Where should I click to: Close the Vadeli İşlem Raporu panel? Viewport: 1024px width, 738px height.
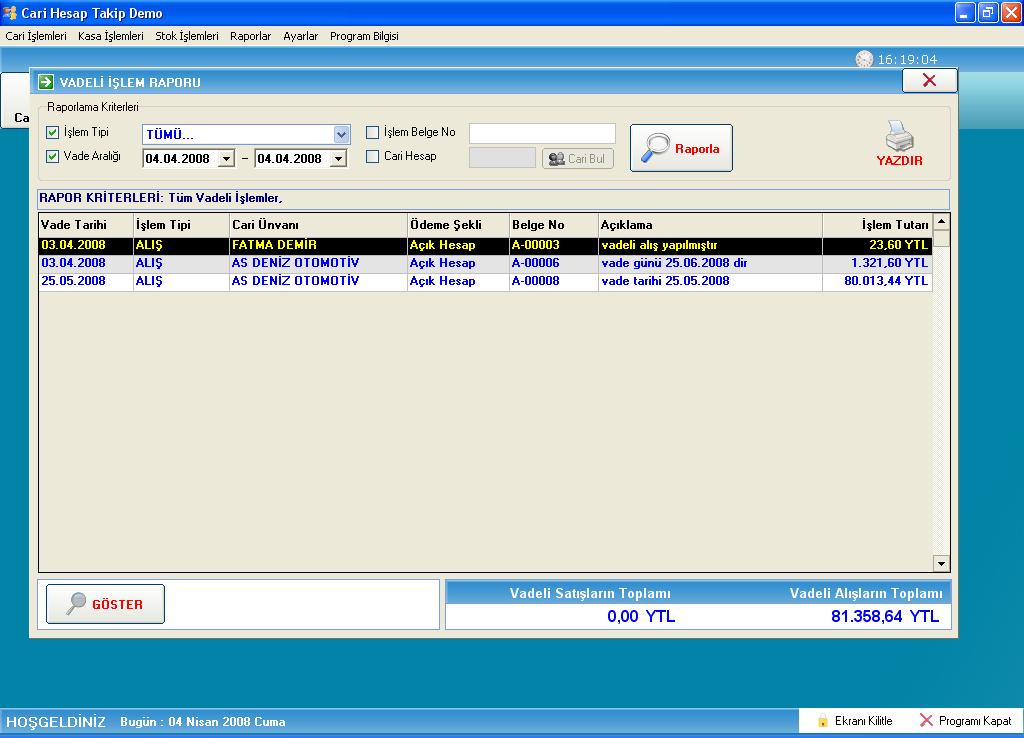pyautogui.click(x=929, y=81)
